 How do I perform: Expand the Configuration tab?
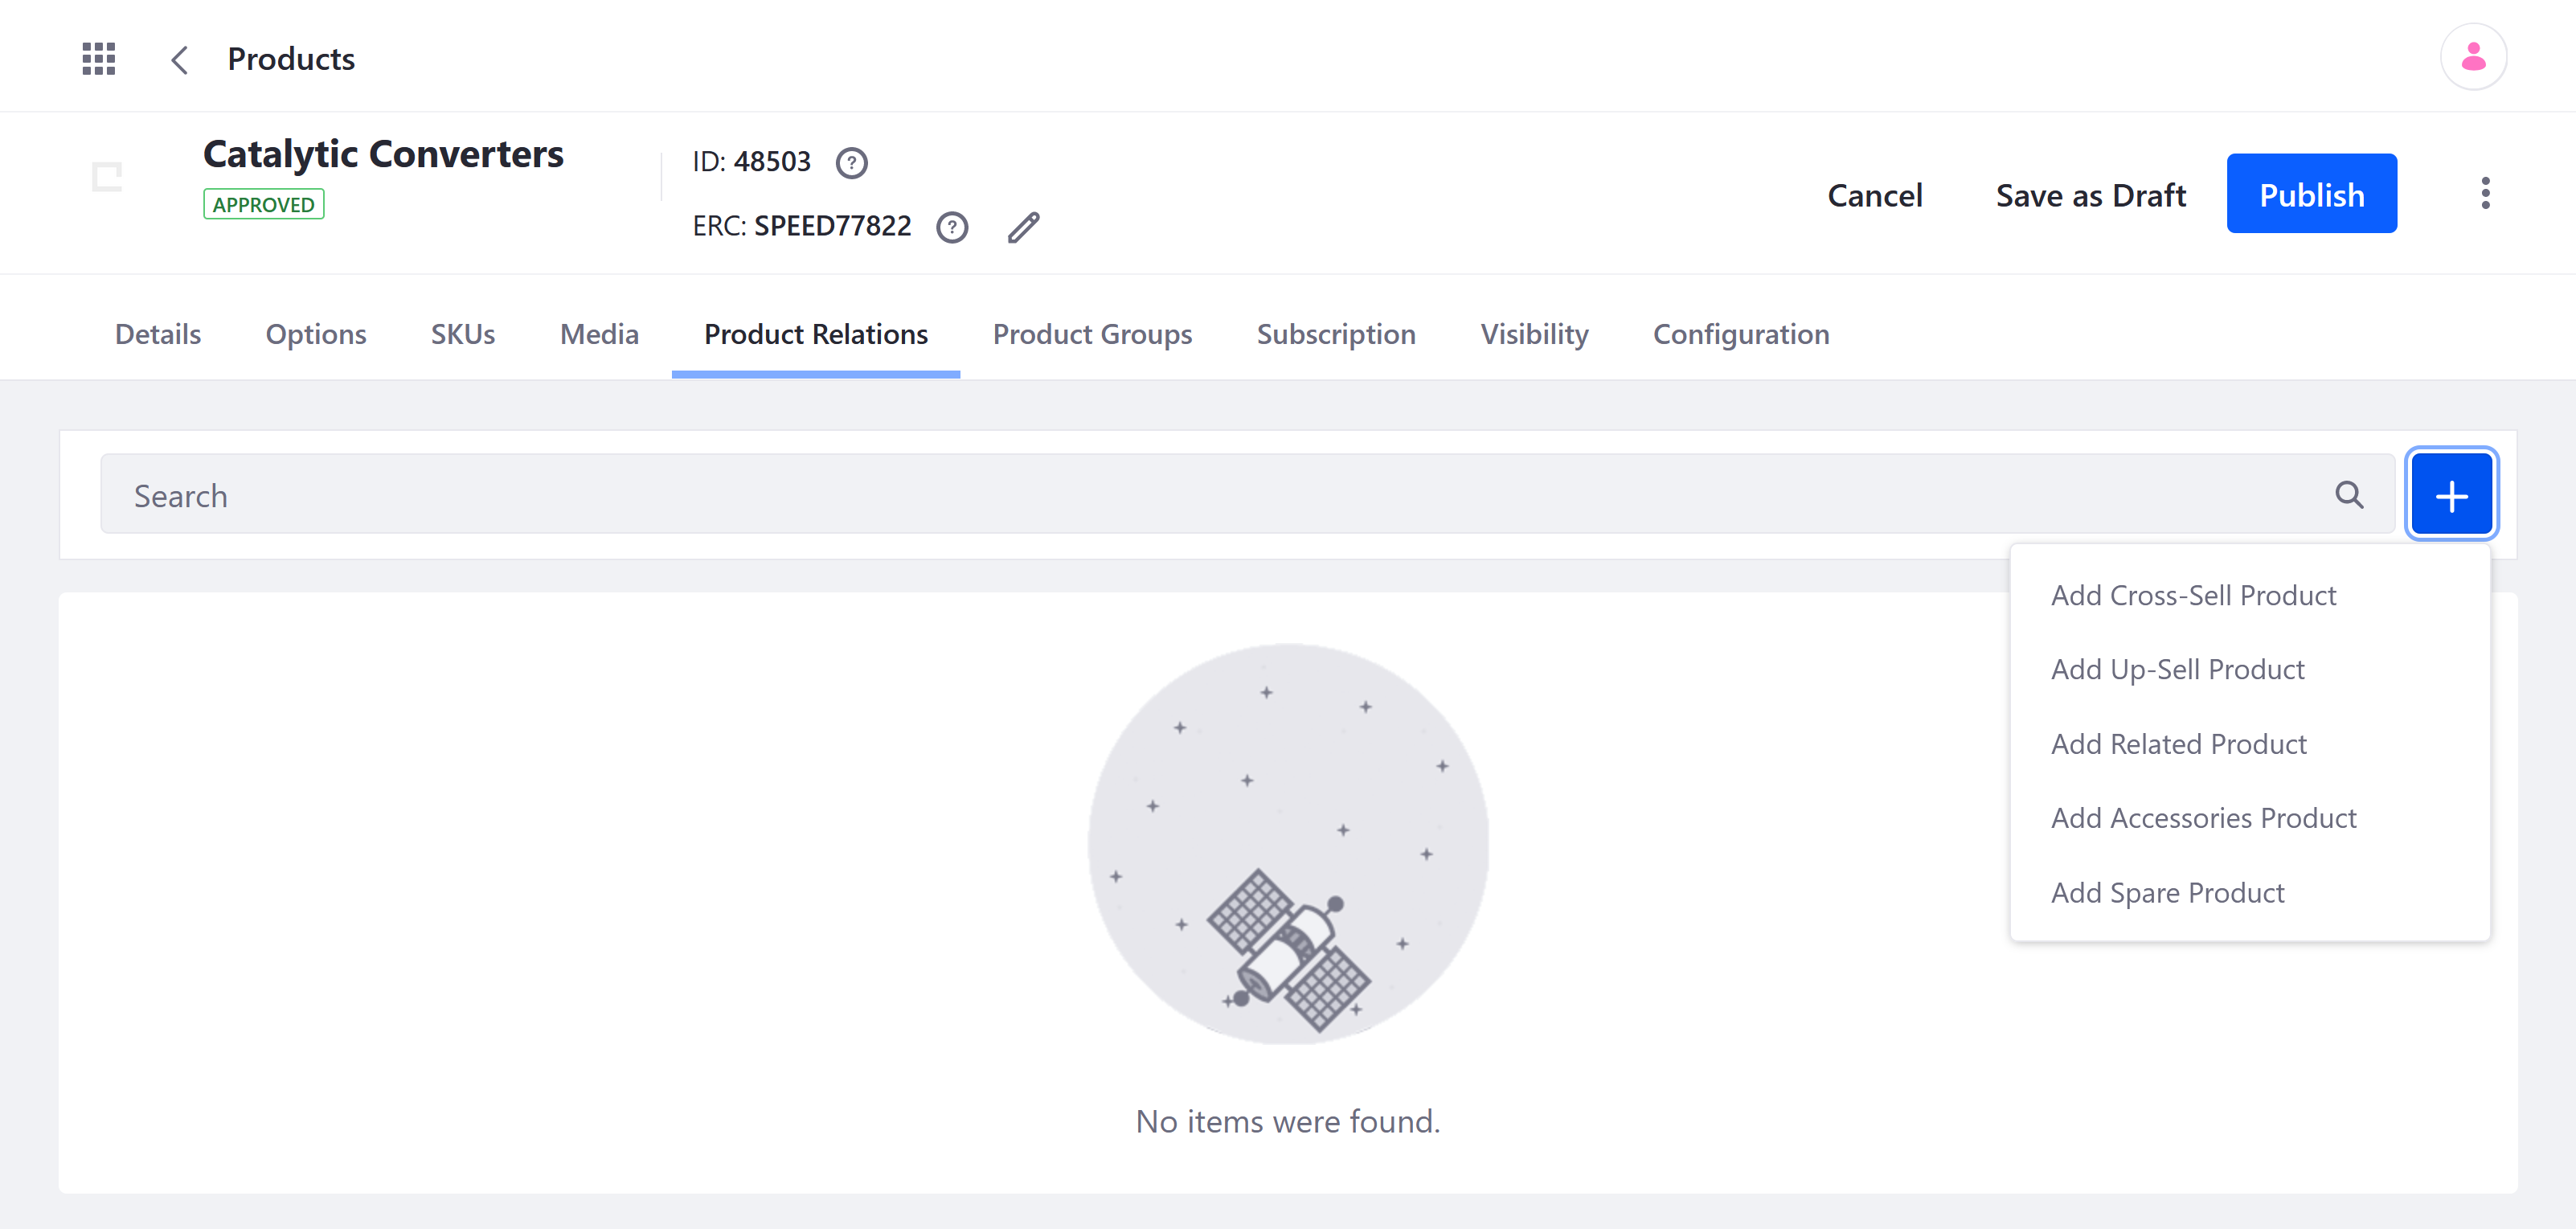click(1742, 334)
